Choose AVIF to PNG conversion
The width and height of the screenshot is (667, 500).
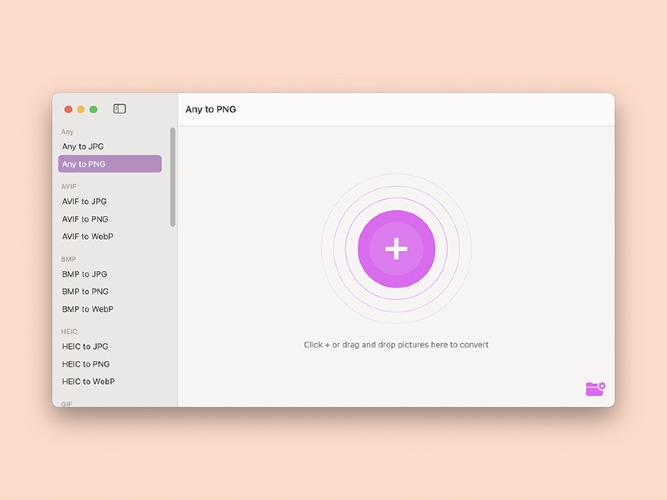tap(85, 219)
